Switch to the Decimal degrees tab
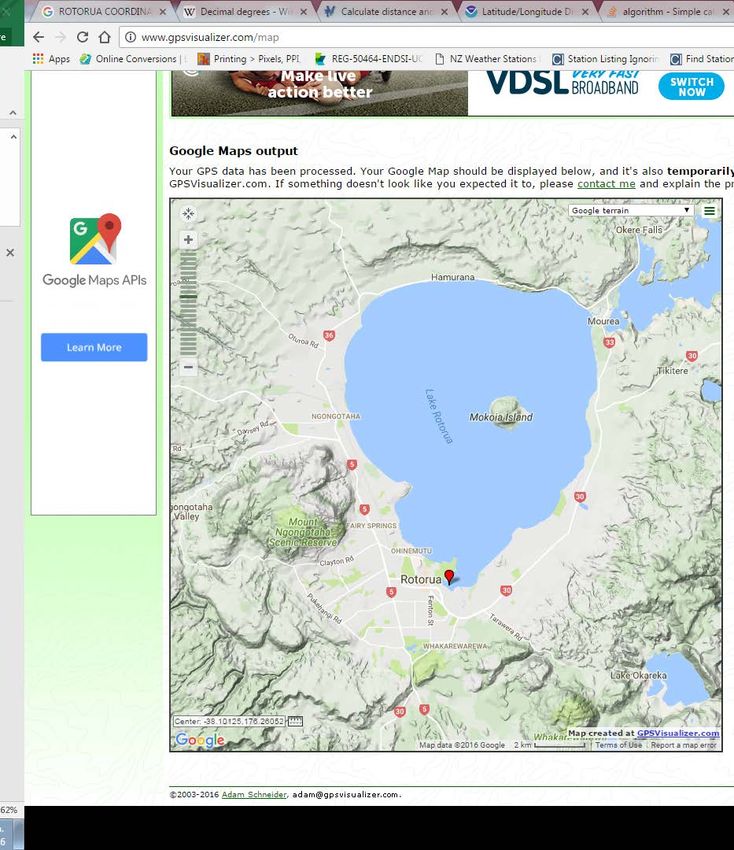 pyautogui.click(x=243, y=11)
